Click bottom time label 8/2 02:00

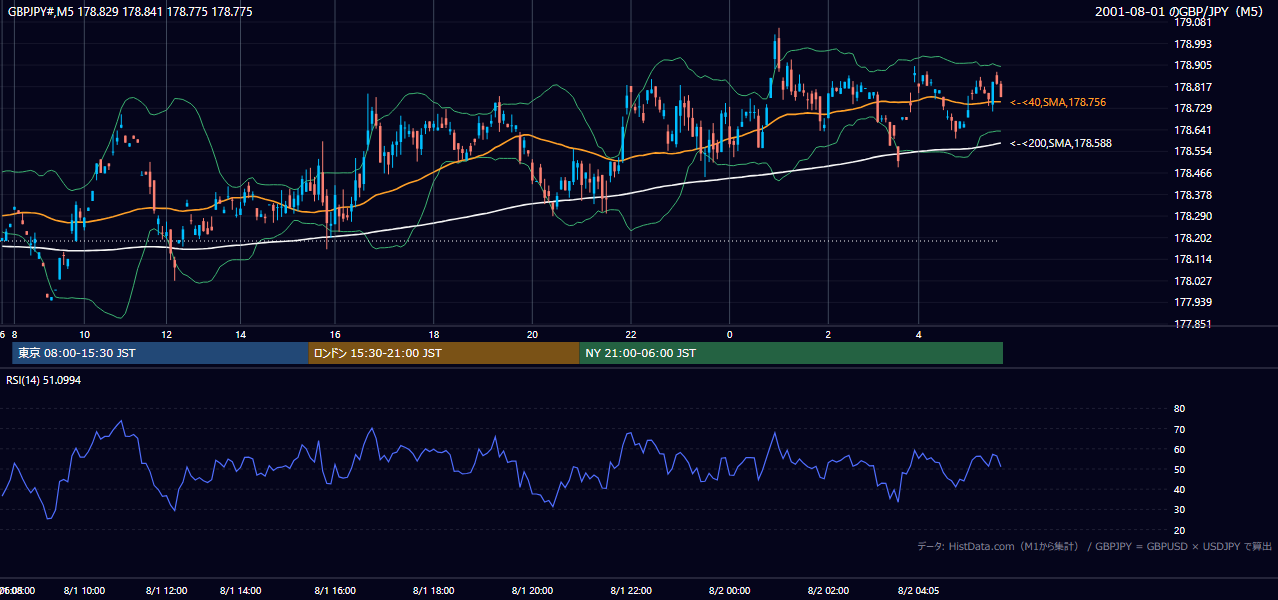pos(828,591)
